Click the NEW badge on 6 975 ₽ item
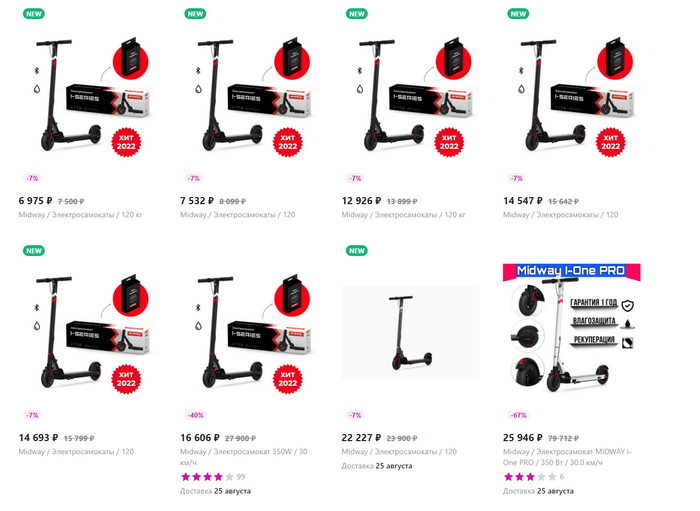700x511 pixels. pos(34,14)
